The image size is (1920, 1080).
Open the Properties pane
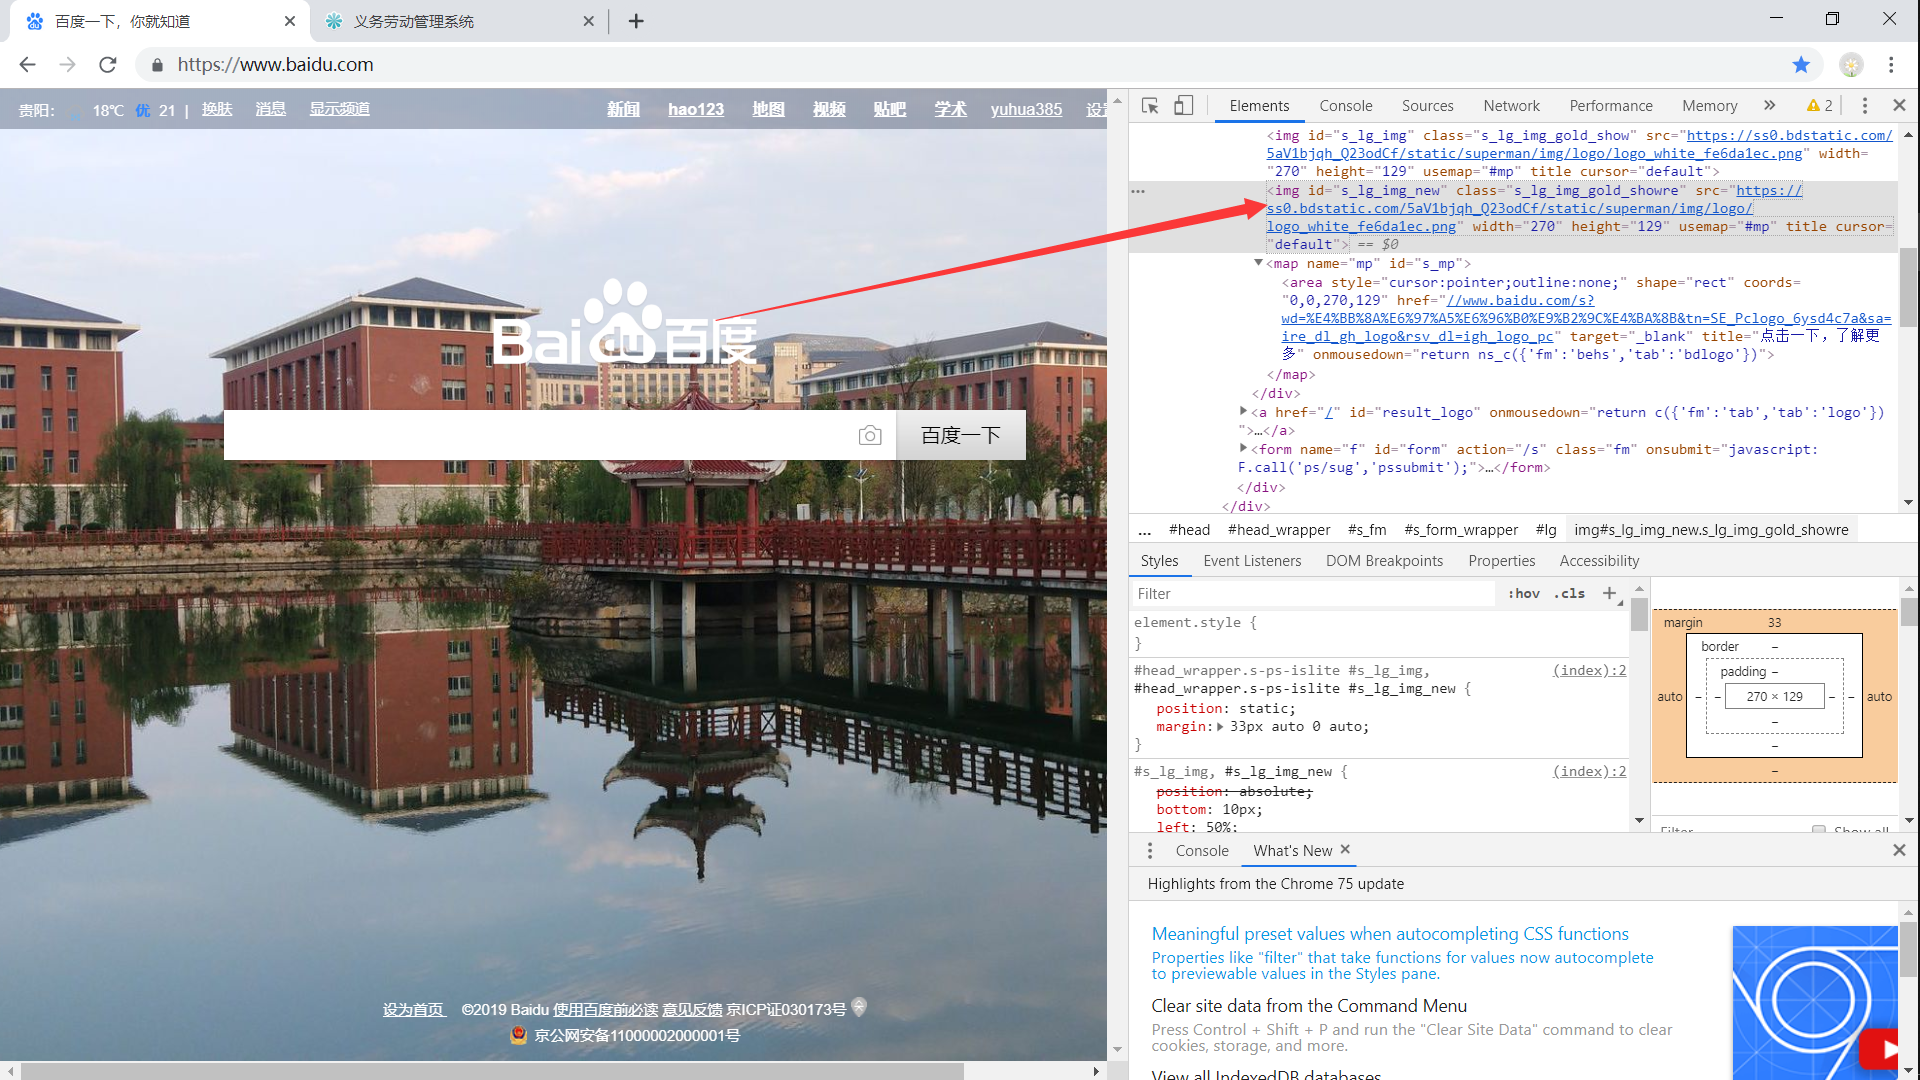[1502, 561]
